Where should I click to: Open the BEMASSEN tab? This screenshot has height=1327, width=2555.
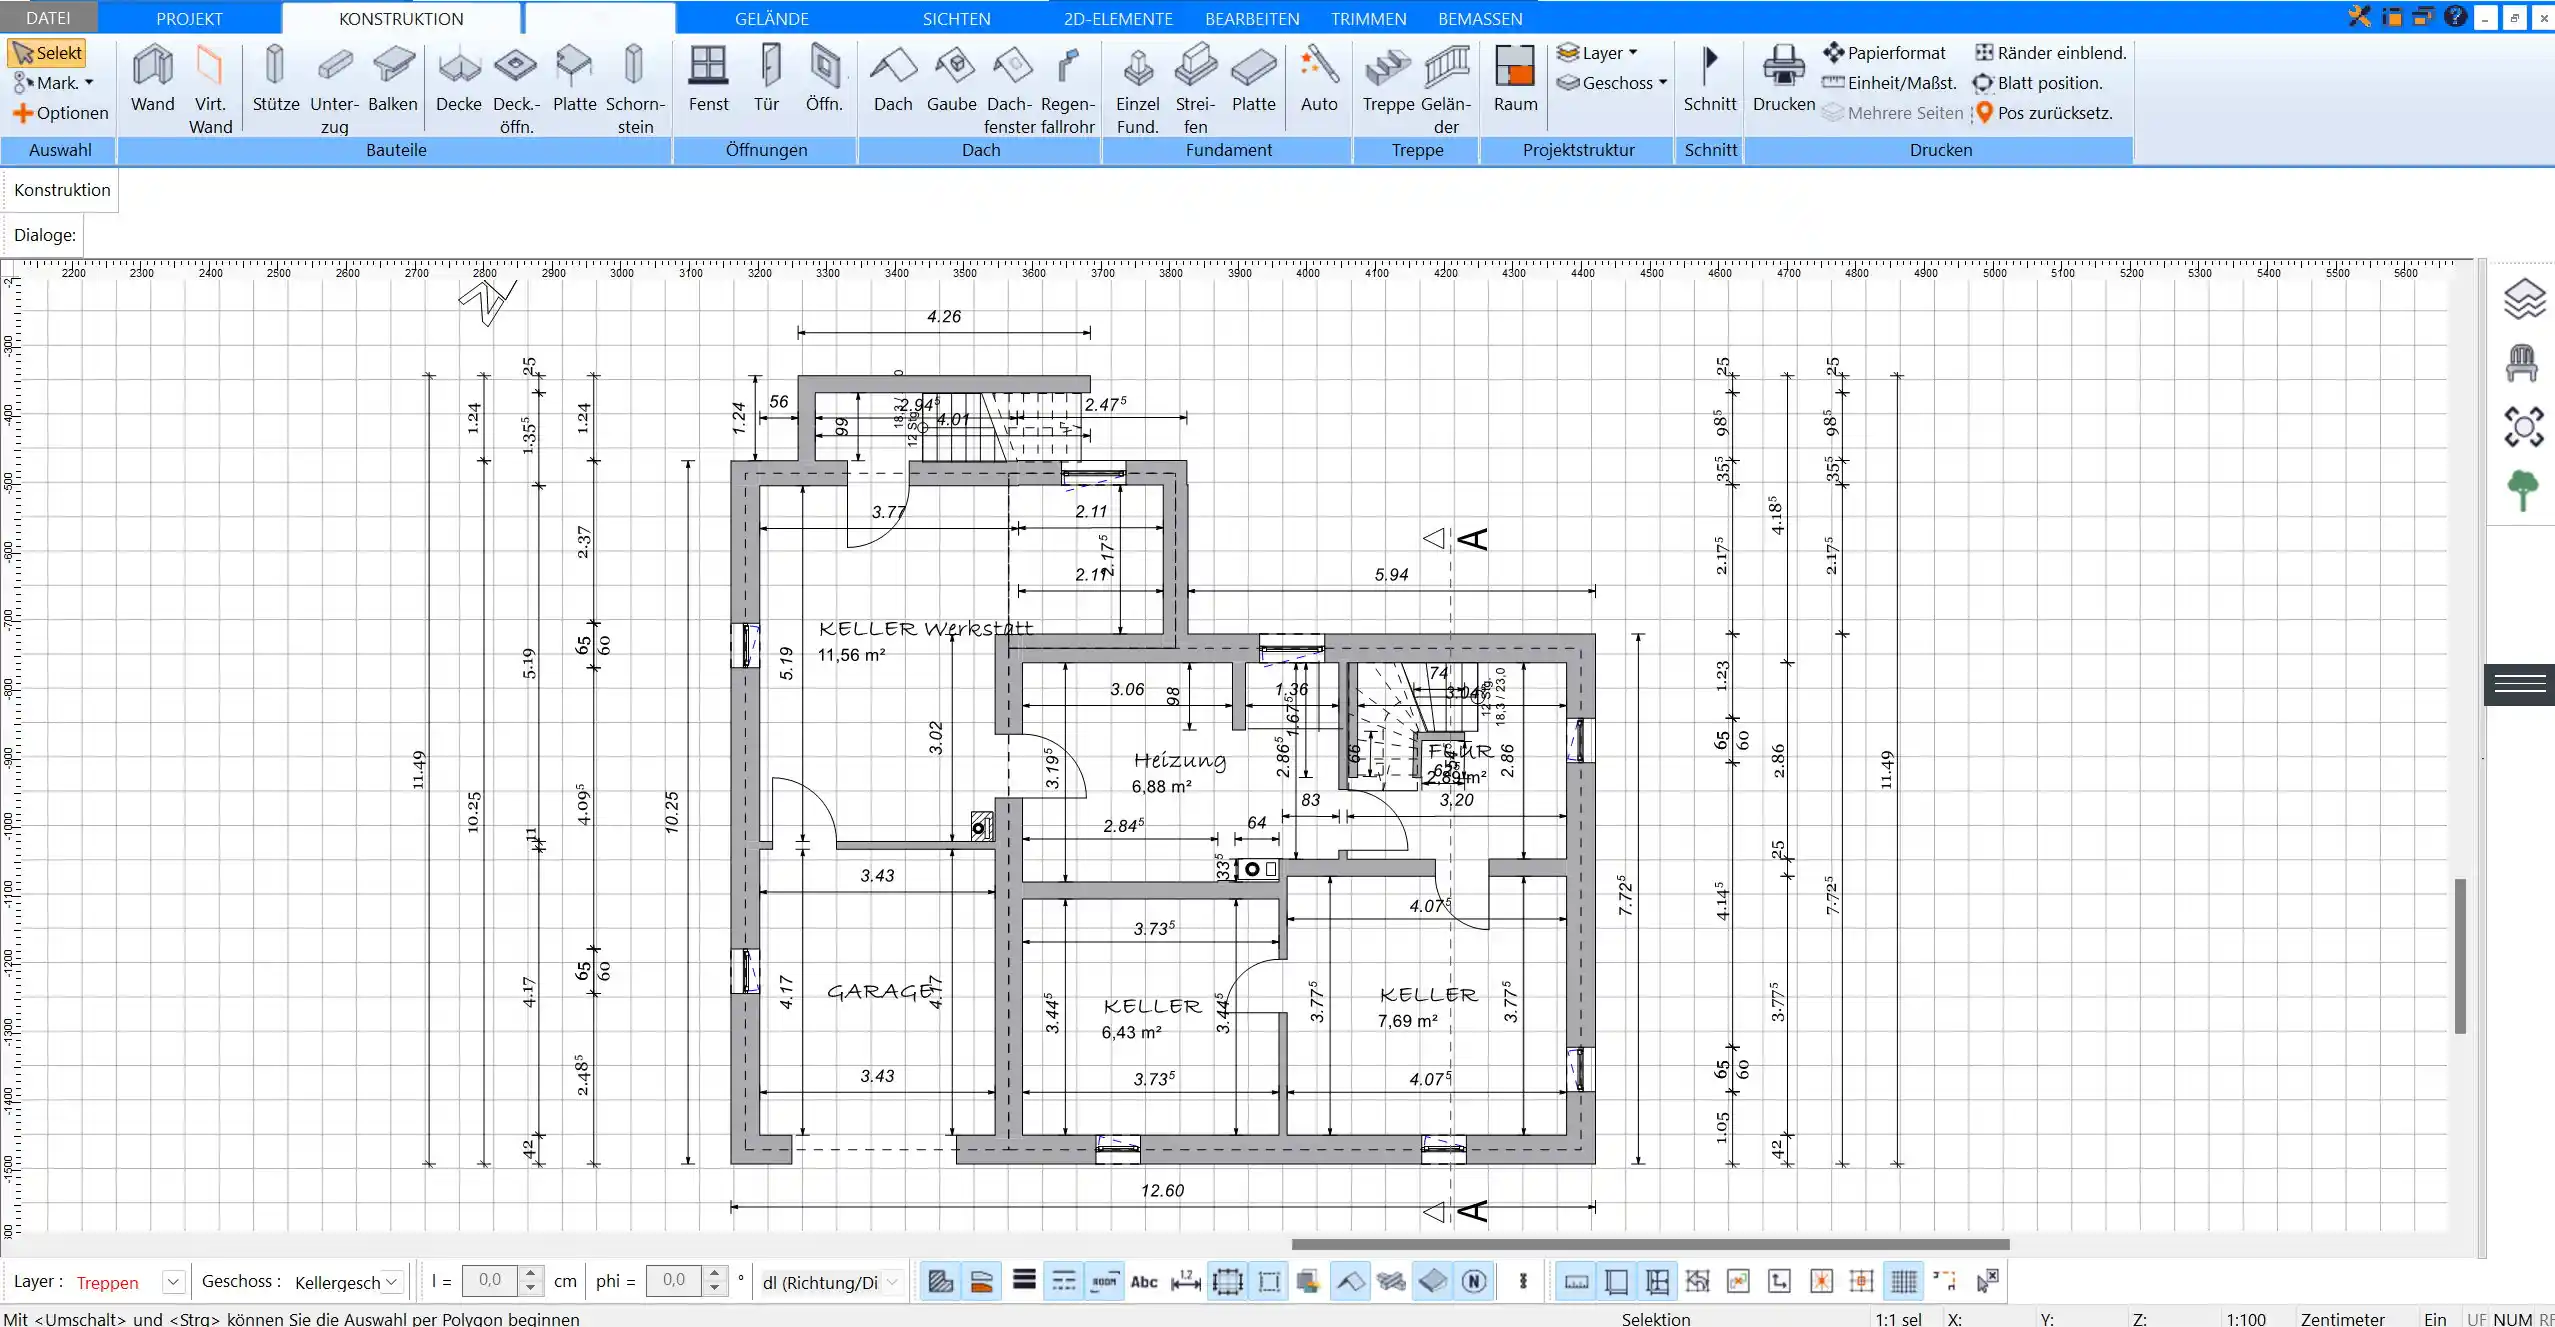tap(1480, 18)
